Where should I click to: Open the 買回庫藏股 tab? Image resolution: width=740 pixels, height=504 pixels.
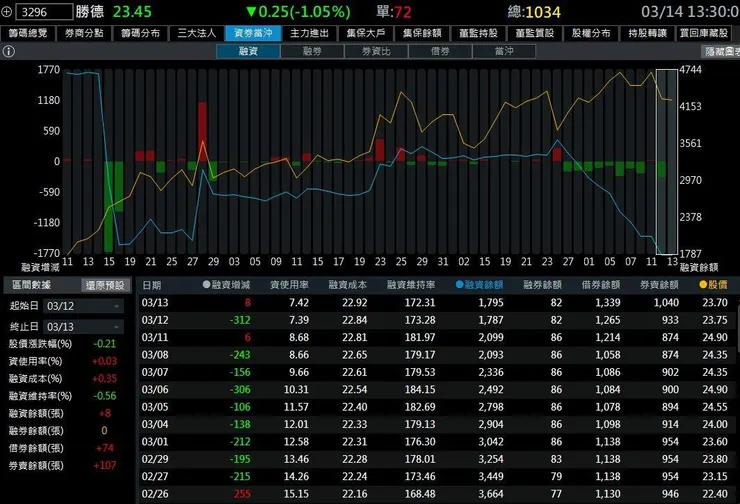(704, 33)
